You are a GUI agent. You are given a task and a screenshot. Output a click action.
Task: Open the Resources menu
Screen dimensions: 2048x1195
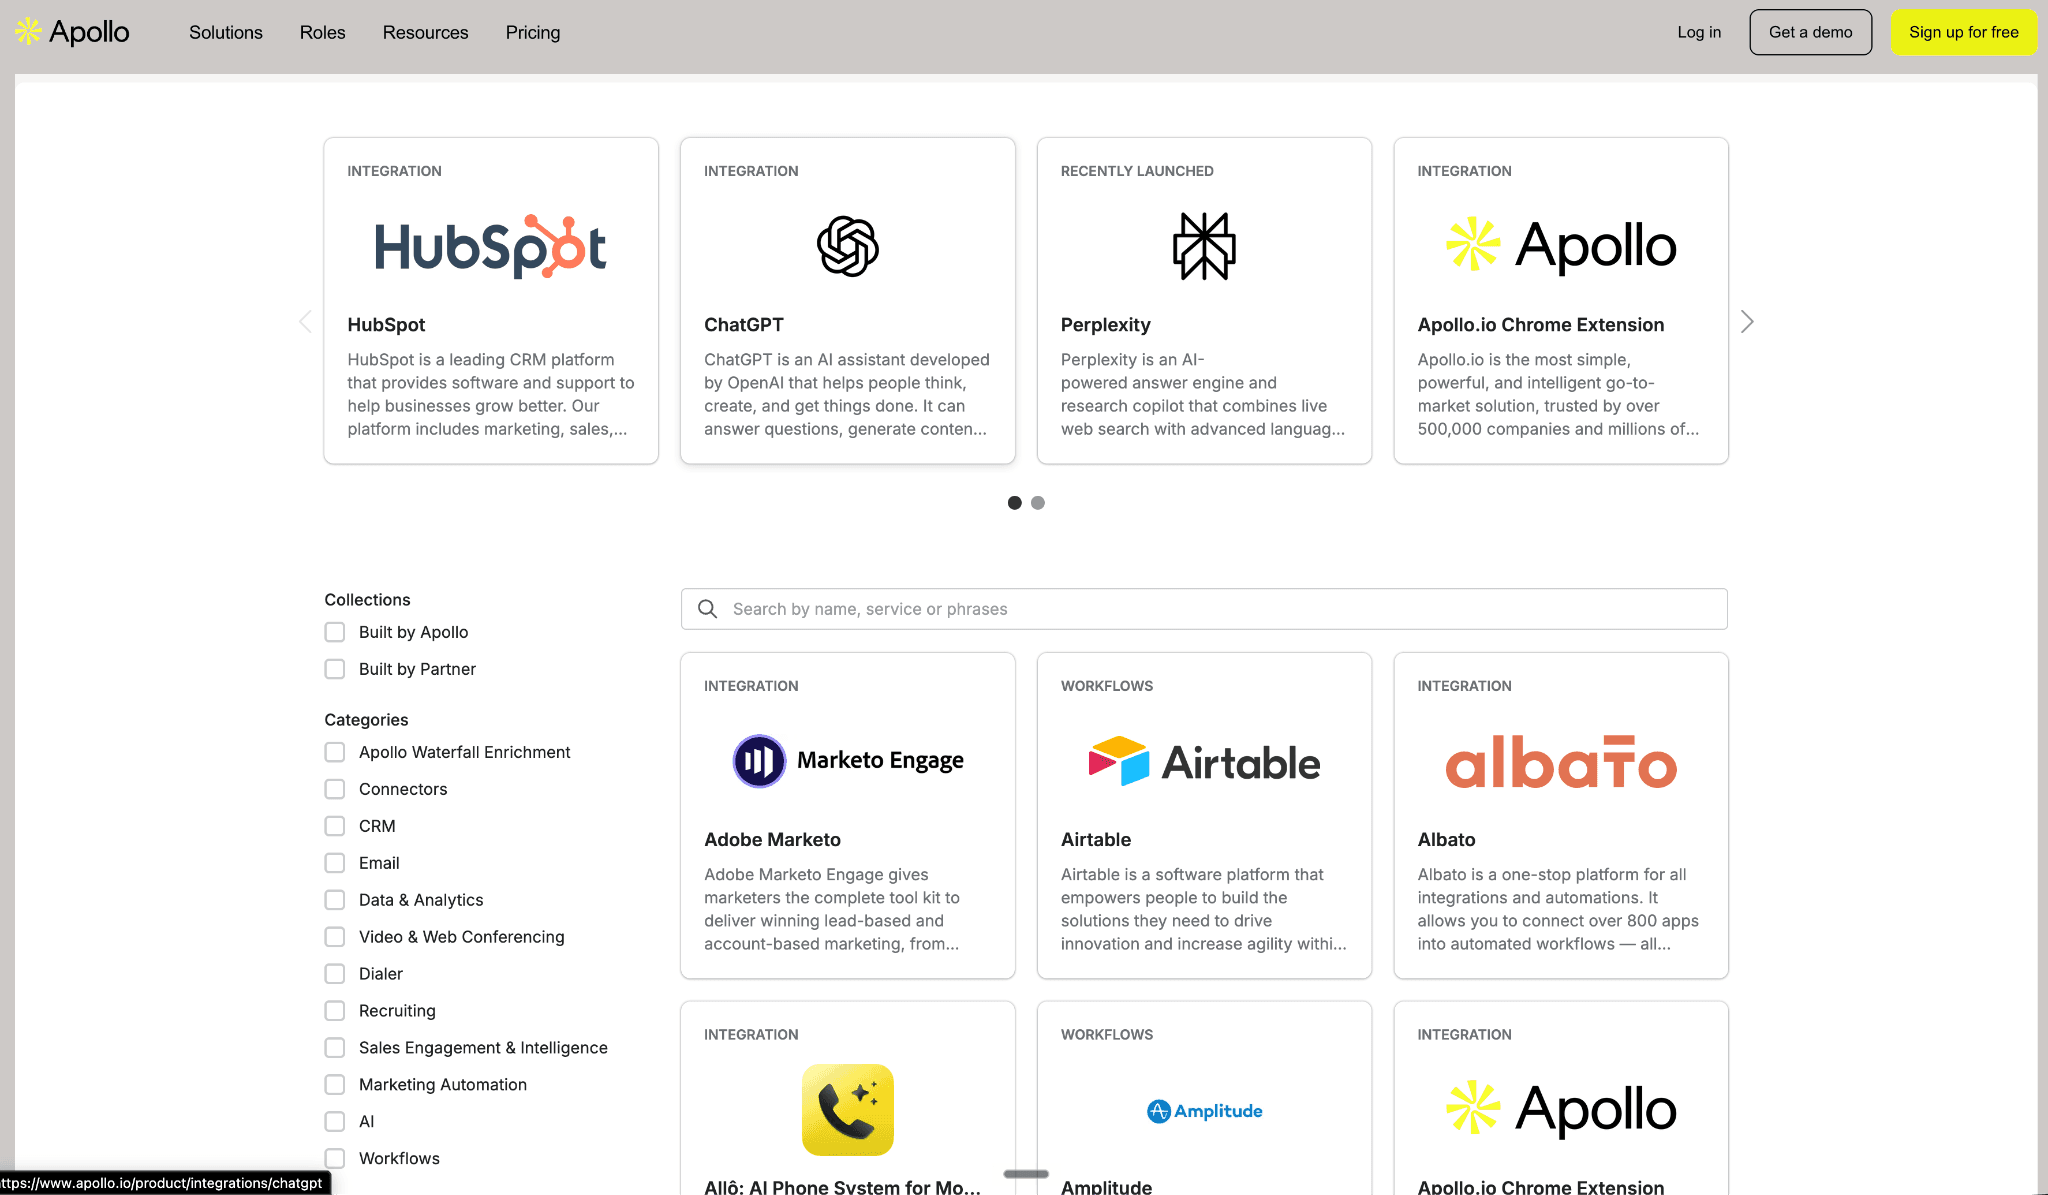(425, 32)
